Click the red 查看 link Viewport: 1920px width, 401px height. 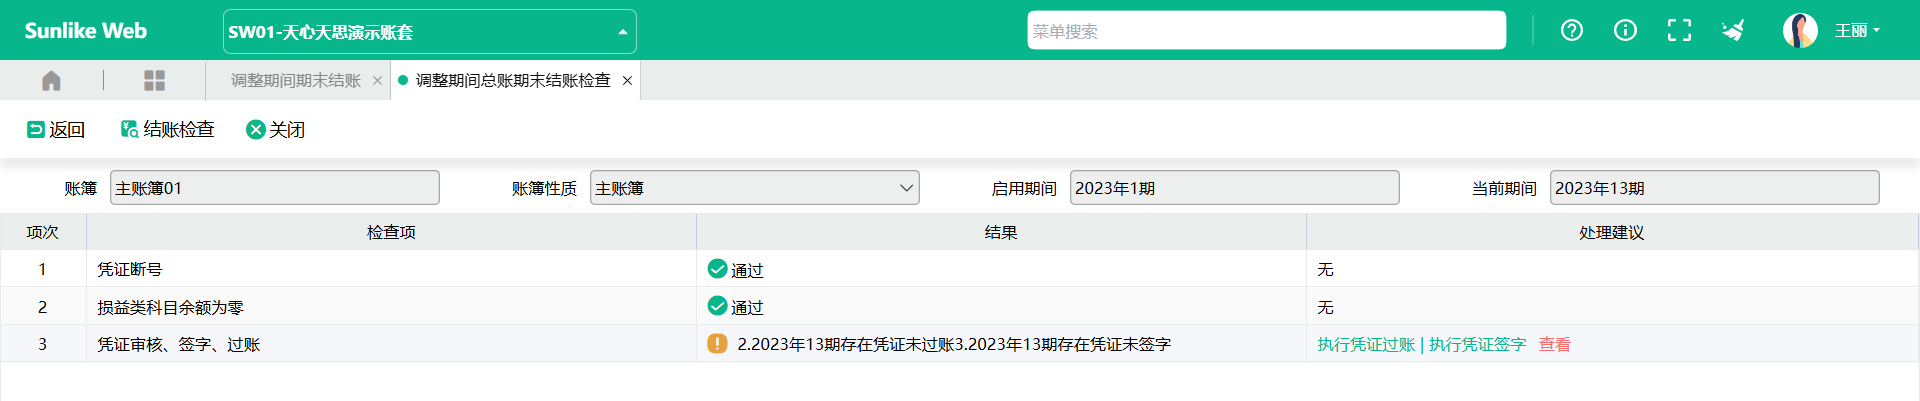point(1554,345)
